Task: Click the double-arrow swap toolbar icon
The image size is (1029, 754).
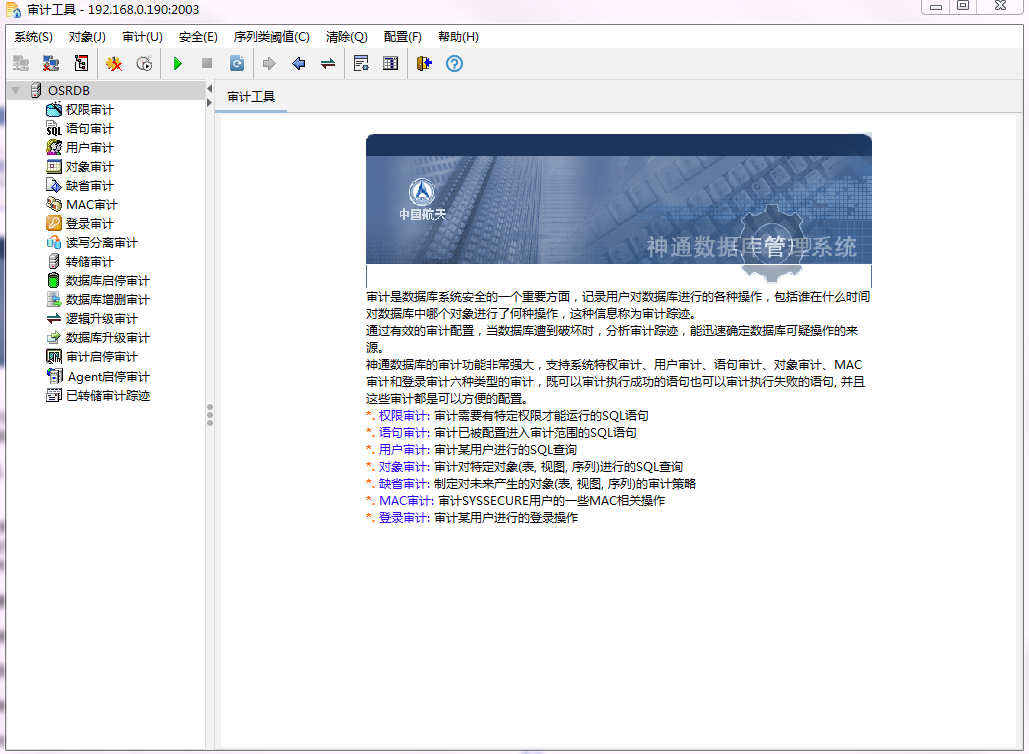Action: pyautogui.click(x=328, y=64)
